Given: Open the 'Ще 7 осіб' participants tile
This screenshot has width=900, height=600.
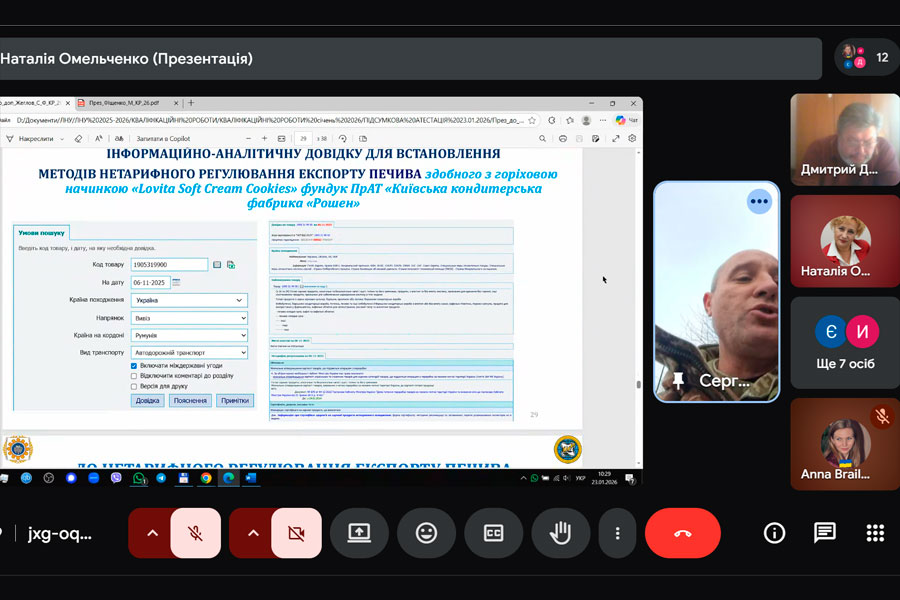Looking at the screenshot, I should coord(845,343).
